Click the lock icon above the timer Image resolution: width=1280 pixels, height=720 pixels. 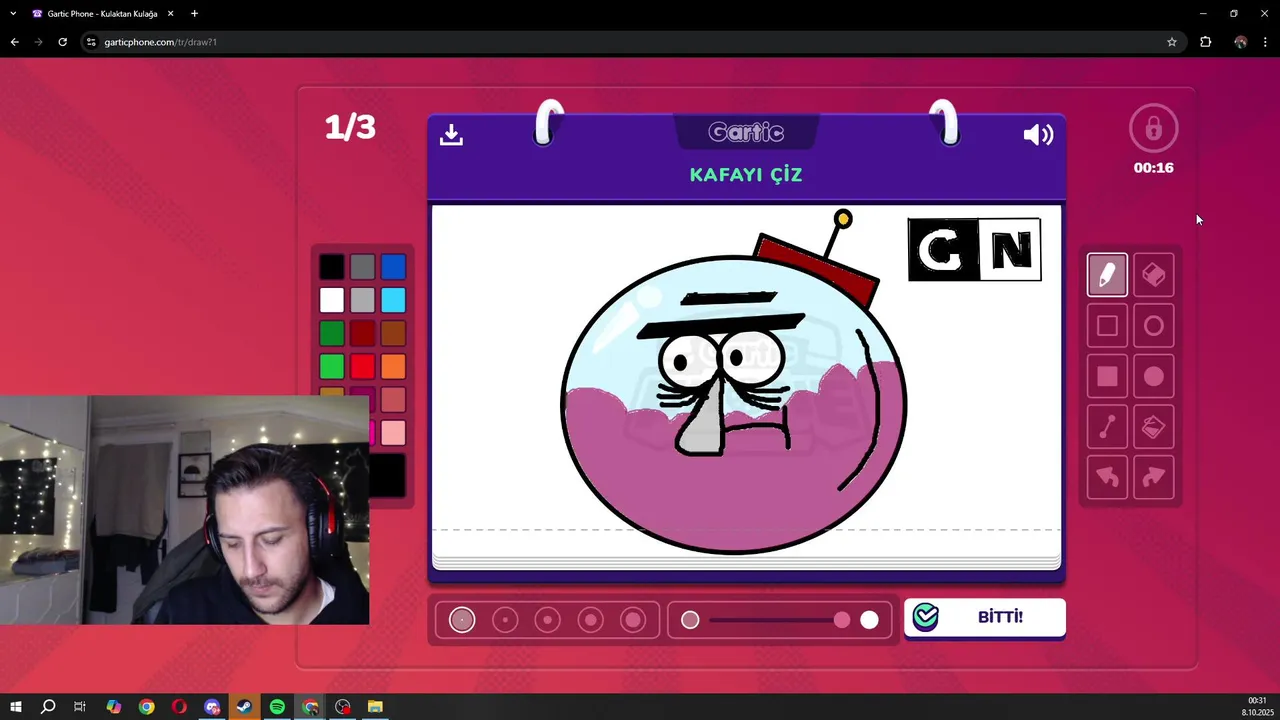[x=1153, y=129]
